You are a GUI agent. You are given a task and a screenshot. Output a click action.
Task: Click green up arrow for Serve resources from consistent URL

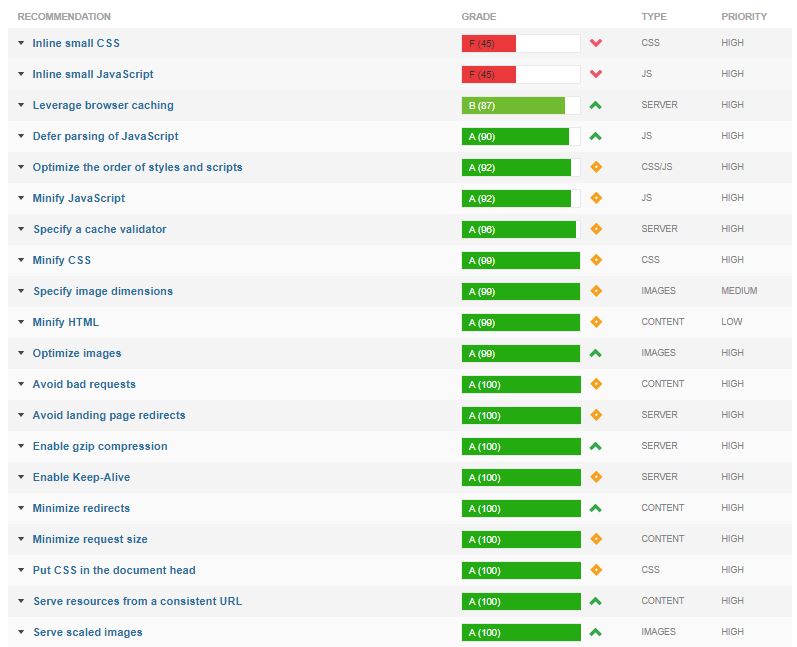pyautogui.click(x=596, y=601)
